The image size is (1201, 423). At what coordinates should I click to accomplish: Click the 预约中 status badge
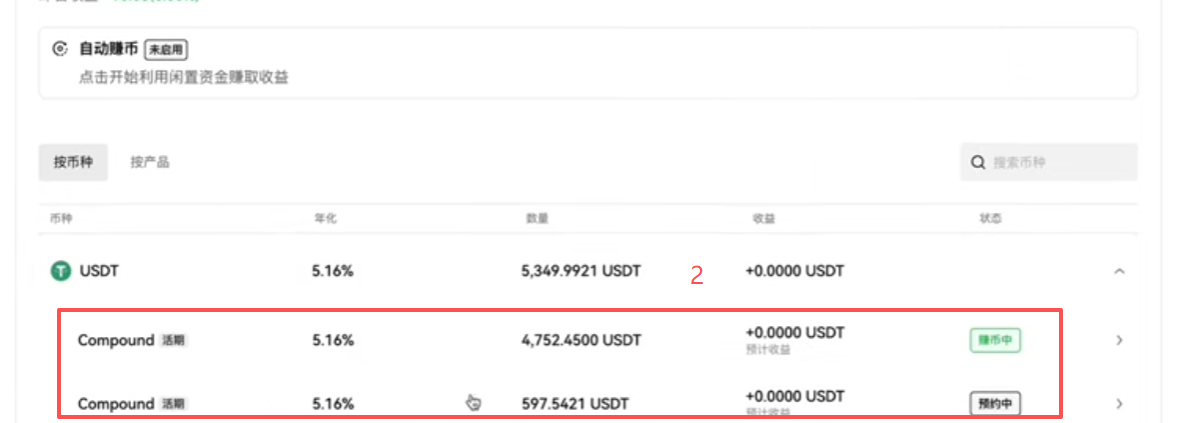pyautogui.click(x=995, y=404)
